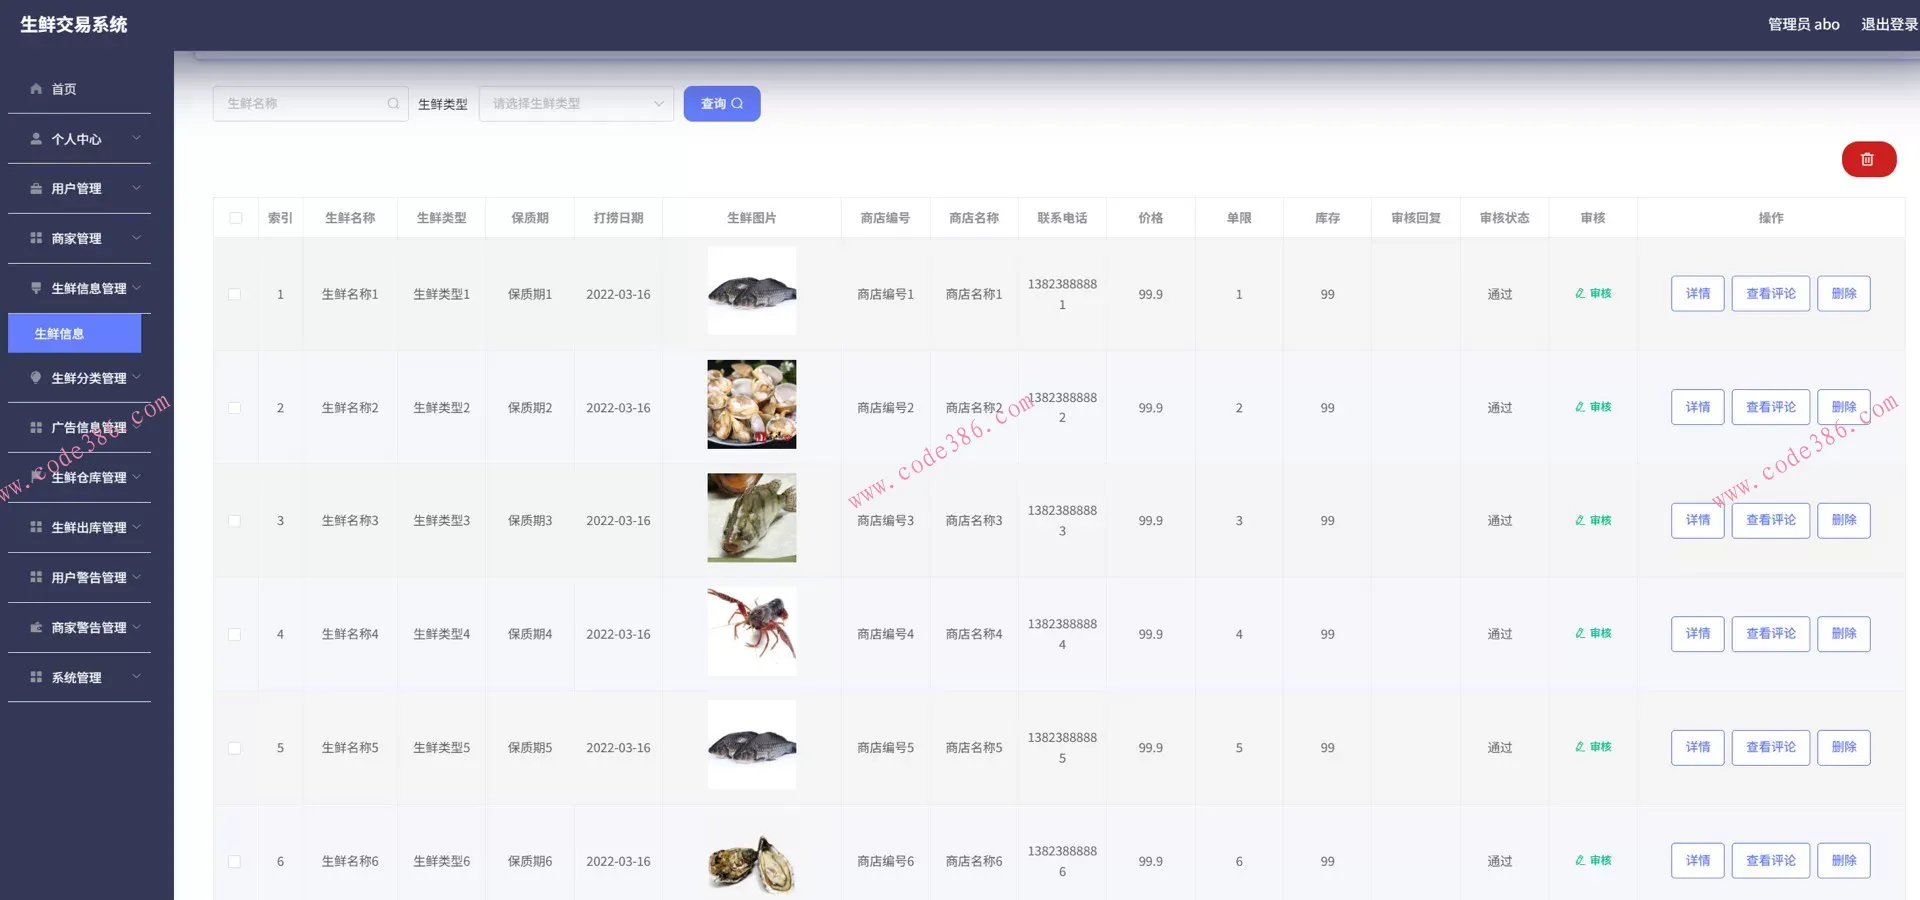Select the active 生鲜信息 menu entry

pos(74,333)
